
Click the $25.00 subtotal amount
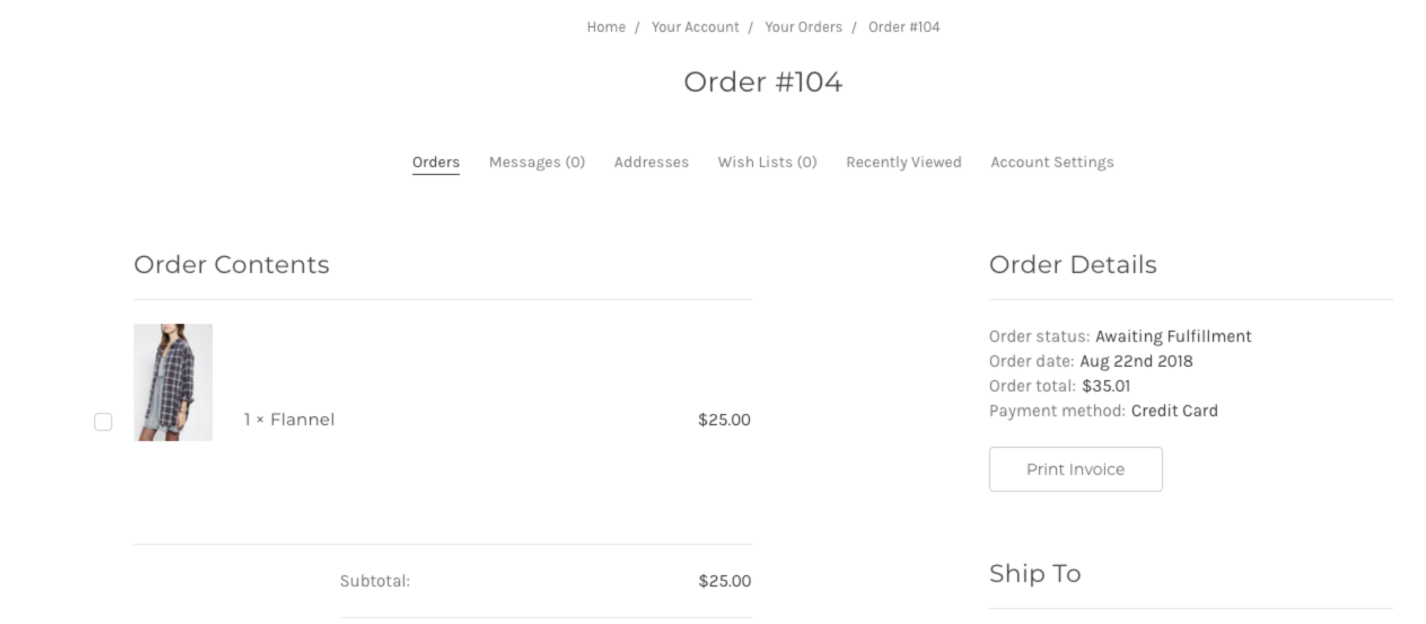726,578
